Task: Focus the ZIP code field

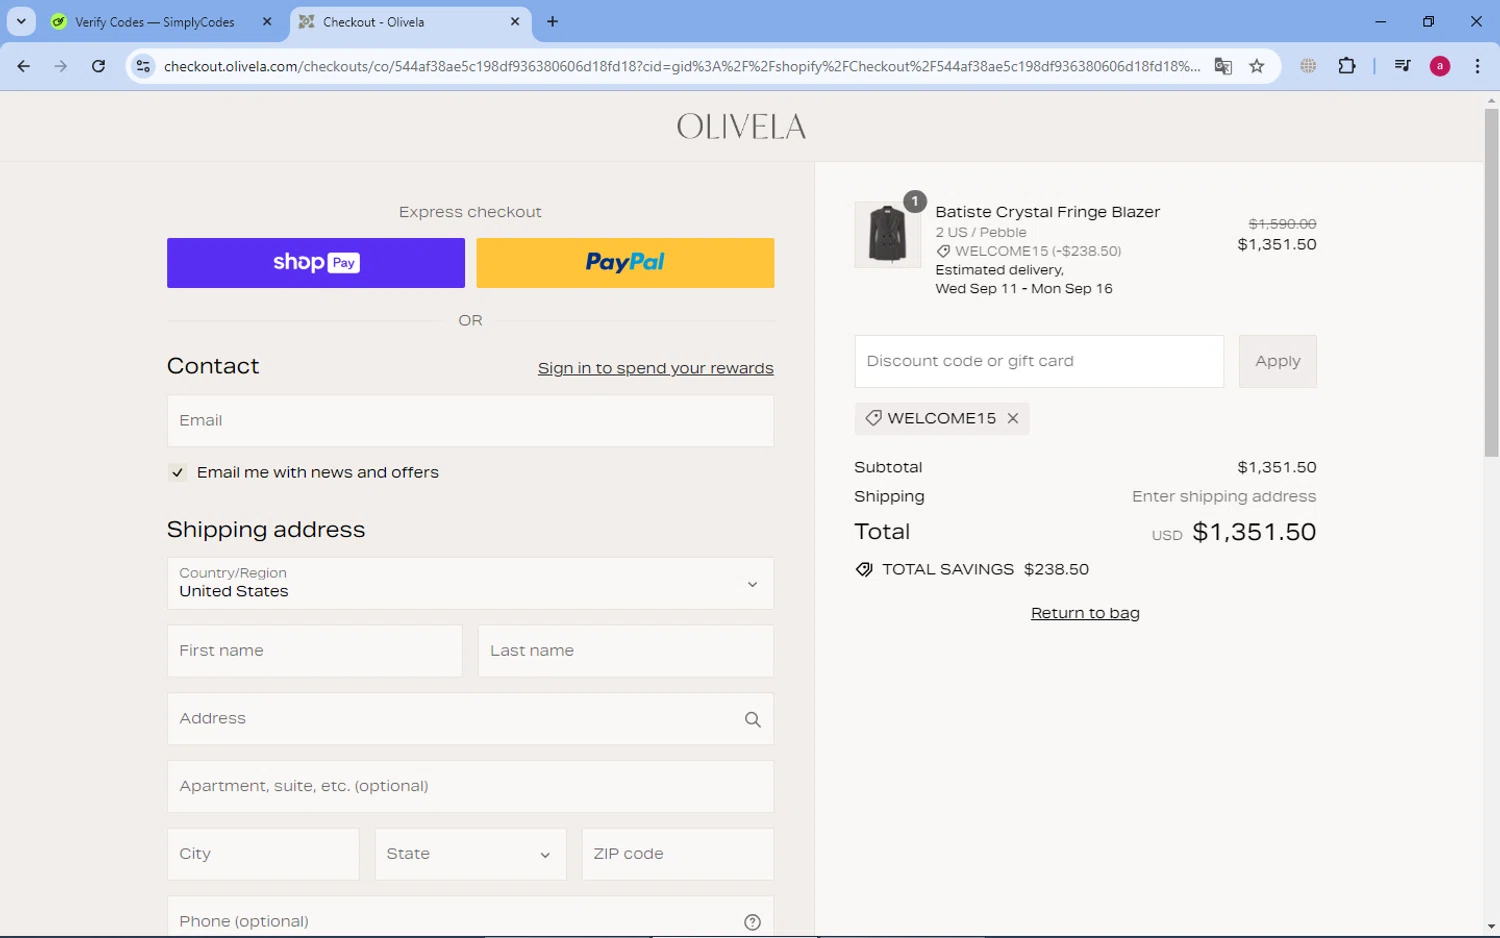Action: pyautogui.click(x=678, y=854)
